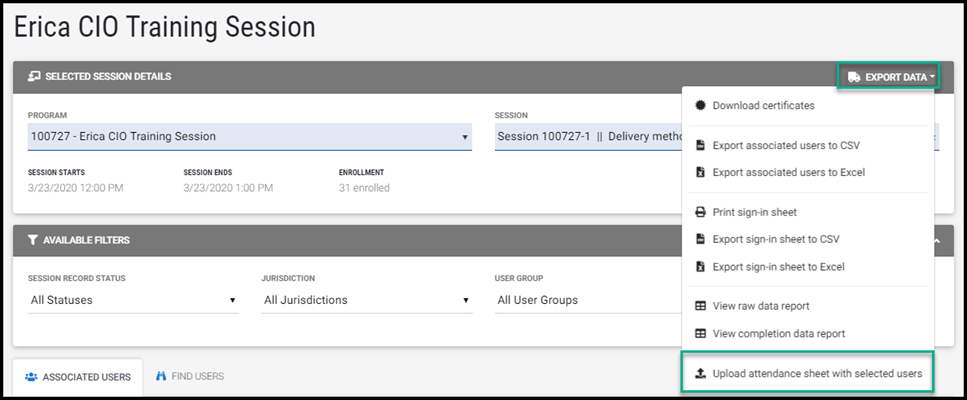Viewport: 967px width, 400px height.
Task: Open the Program dropdown selector
Action: click(x=249, y=136)
